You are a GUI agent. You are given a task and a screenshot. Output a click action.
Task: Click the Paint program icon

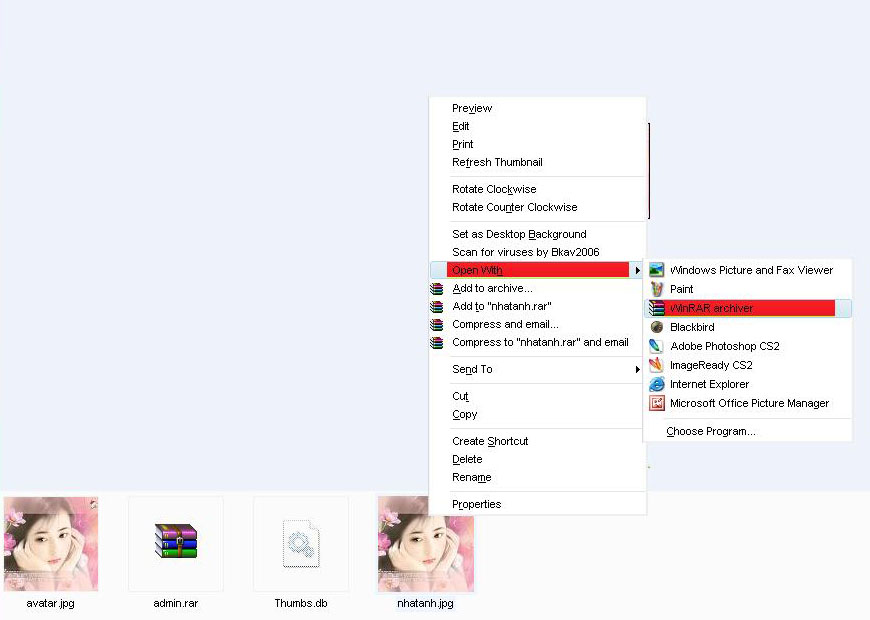656,289
